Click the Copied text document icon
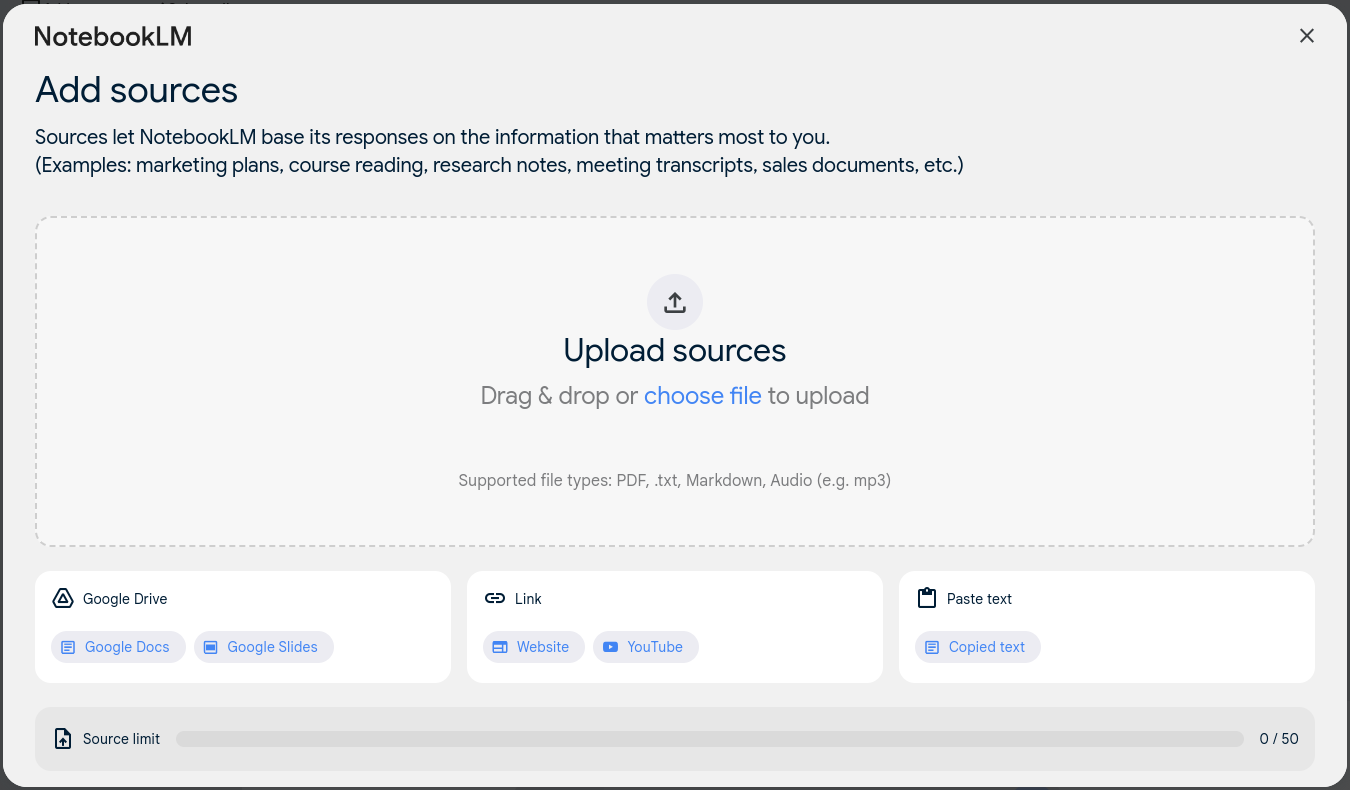The image size is (1350, 790). (932, 647)
